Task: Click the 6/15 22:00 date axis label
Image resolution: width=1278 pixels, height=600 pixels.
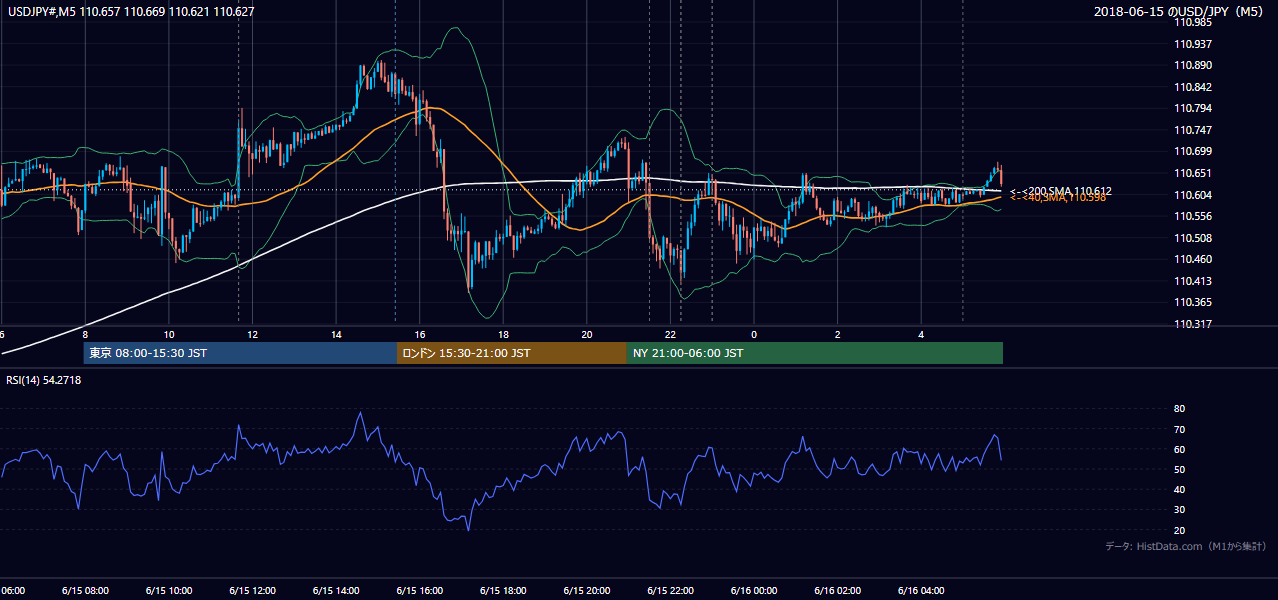Action: [x=670, y=590]
